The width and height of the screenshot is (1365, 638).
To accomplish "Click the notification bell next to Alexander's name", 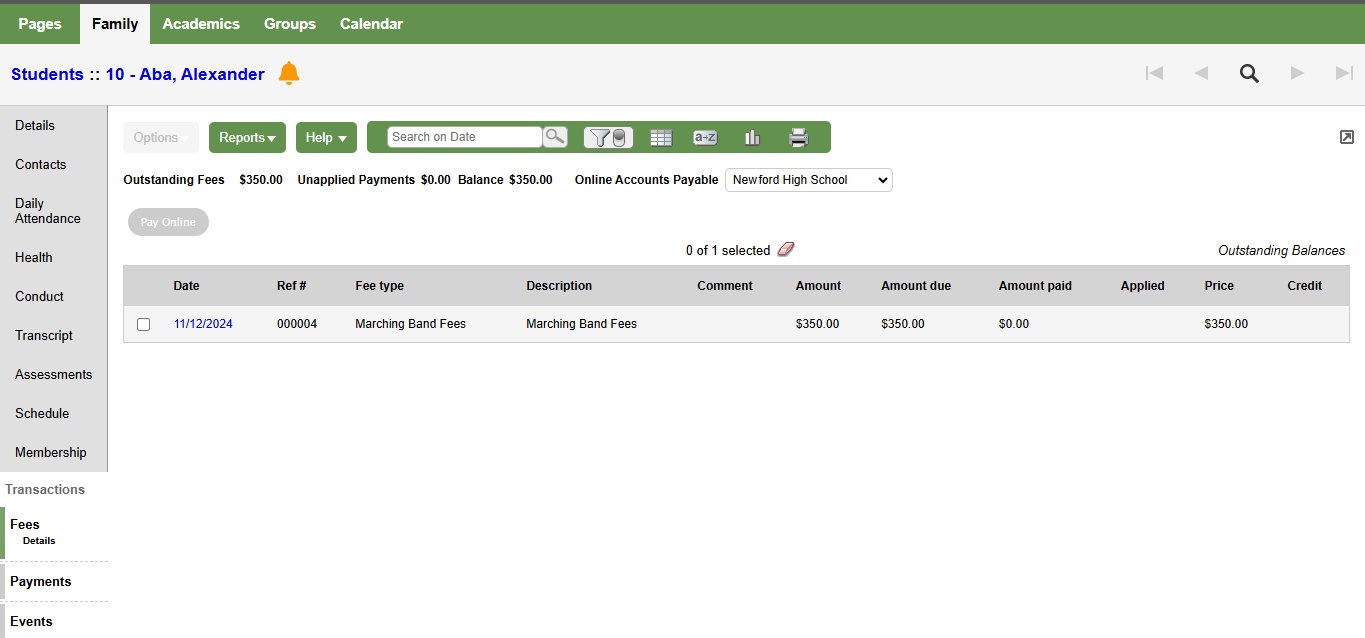I will pos(288,73).
